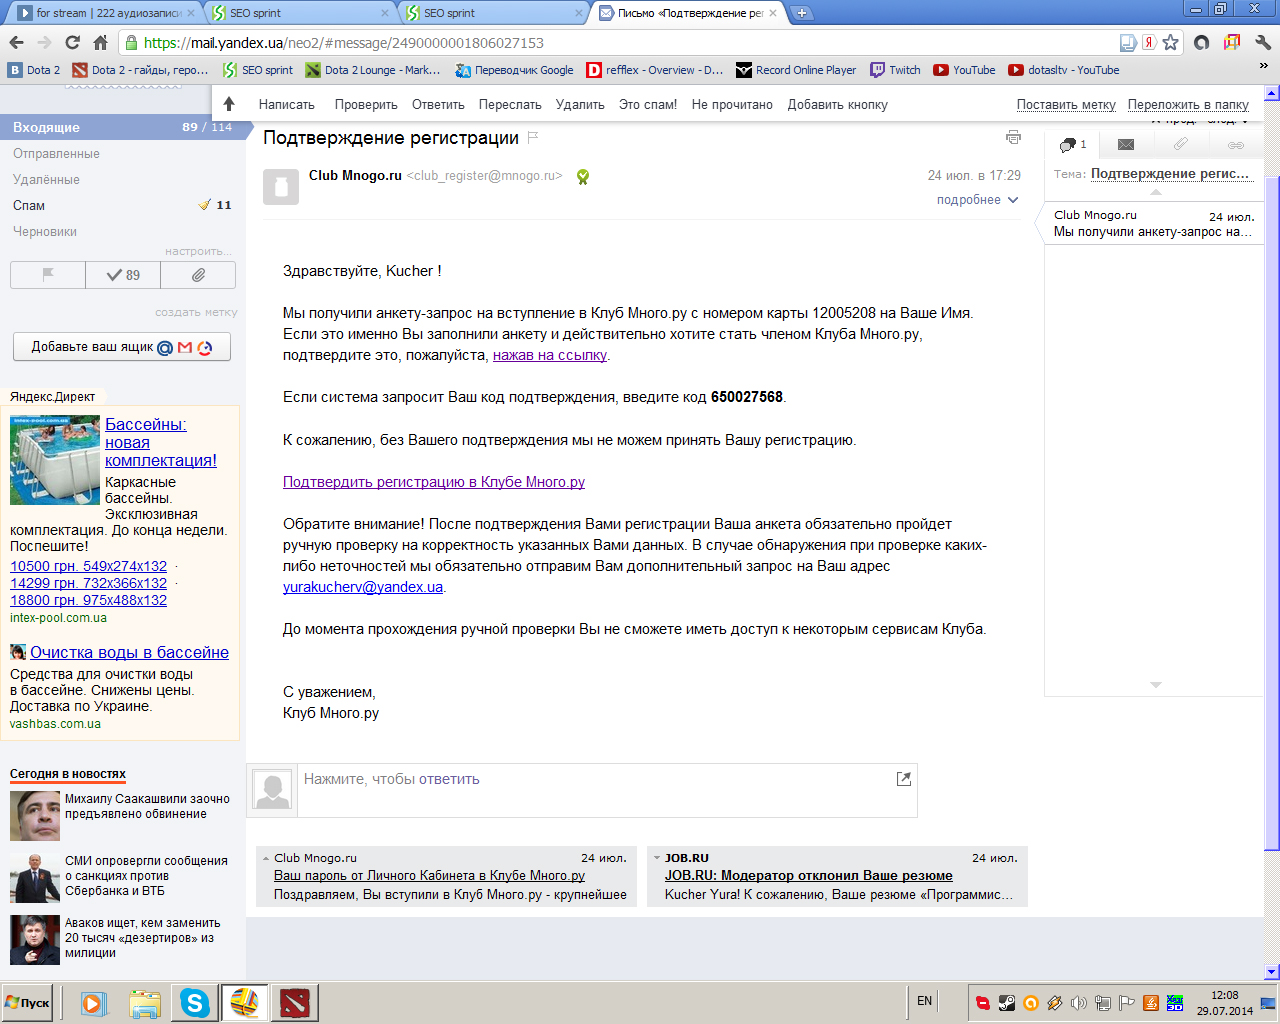This screenshot has width=1280, height=1024.
Task: Open a new browser tab
Action: [801, 13]
